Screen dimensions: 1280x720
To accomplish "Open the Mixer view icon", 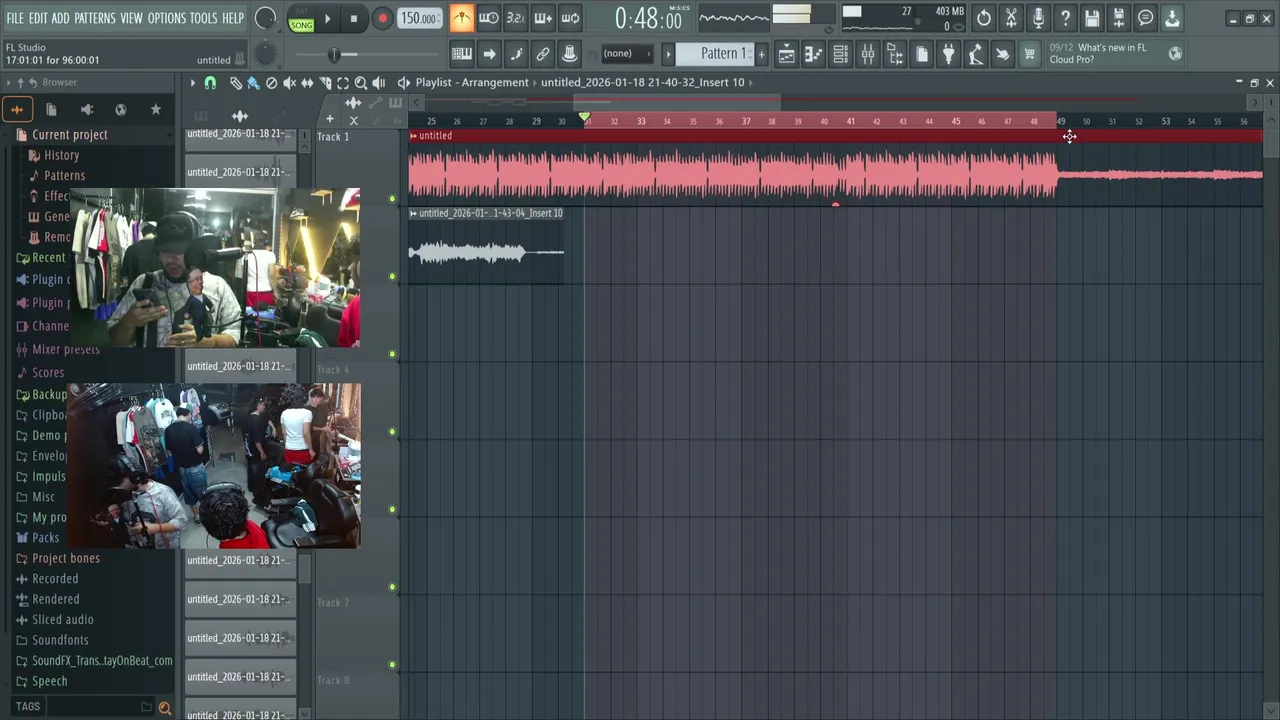I will click(x=868, y=54).
